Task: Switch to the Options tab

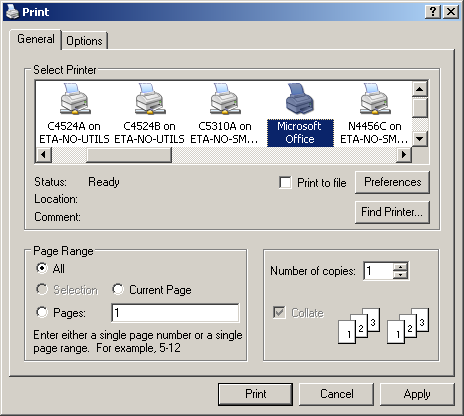Action: click(x=84, y=41)
